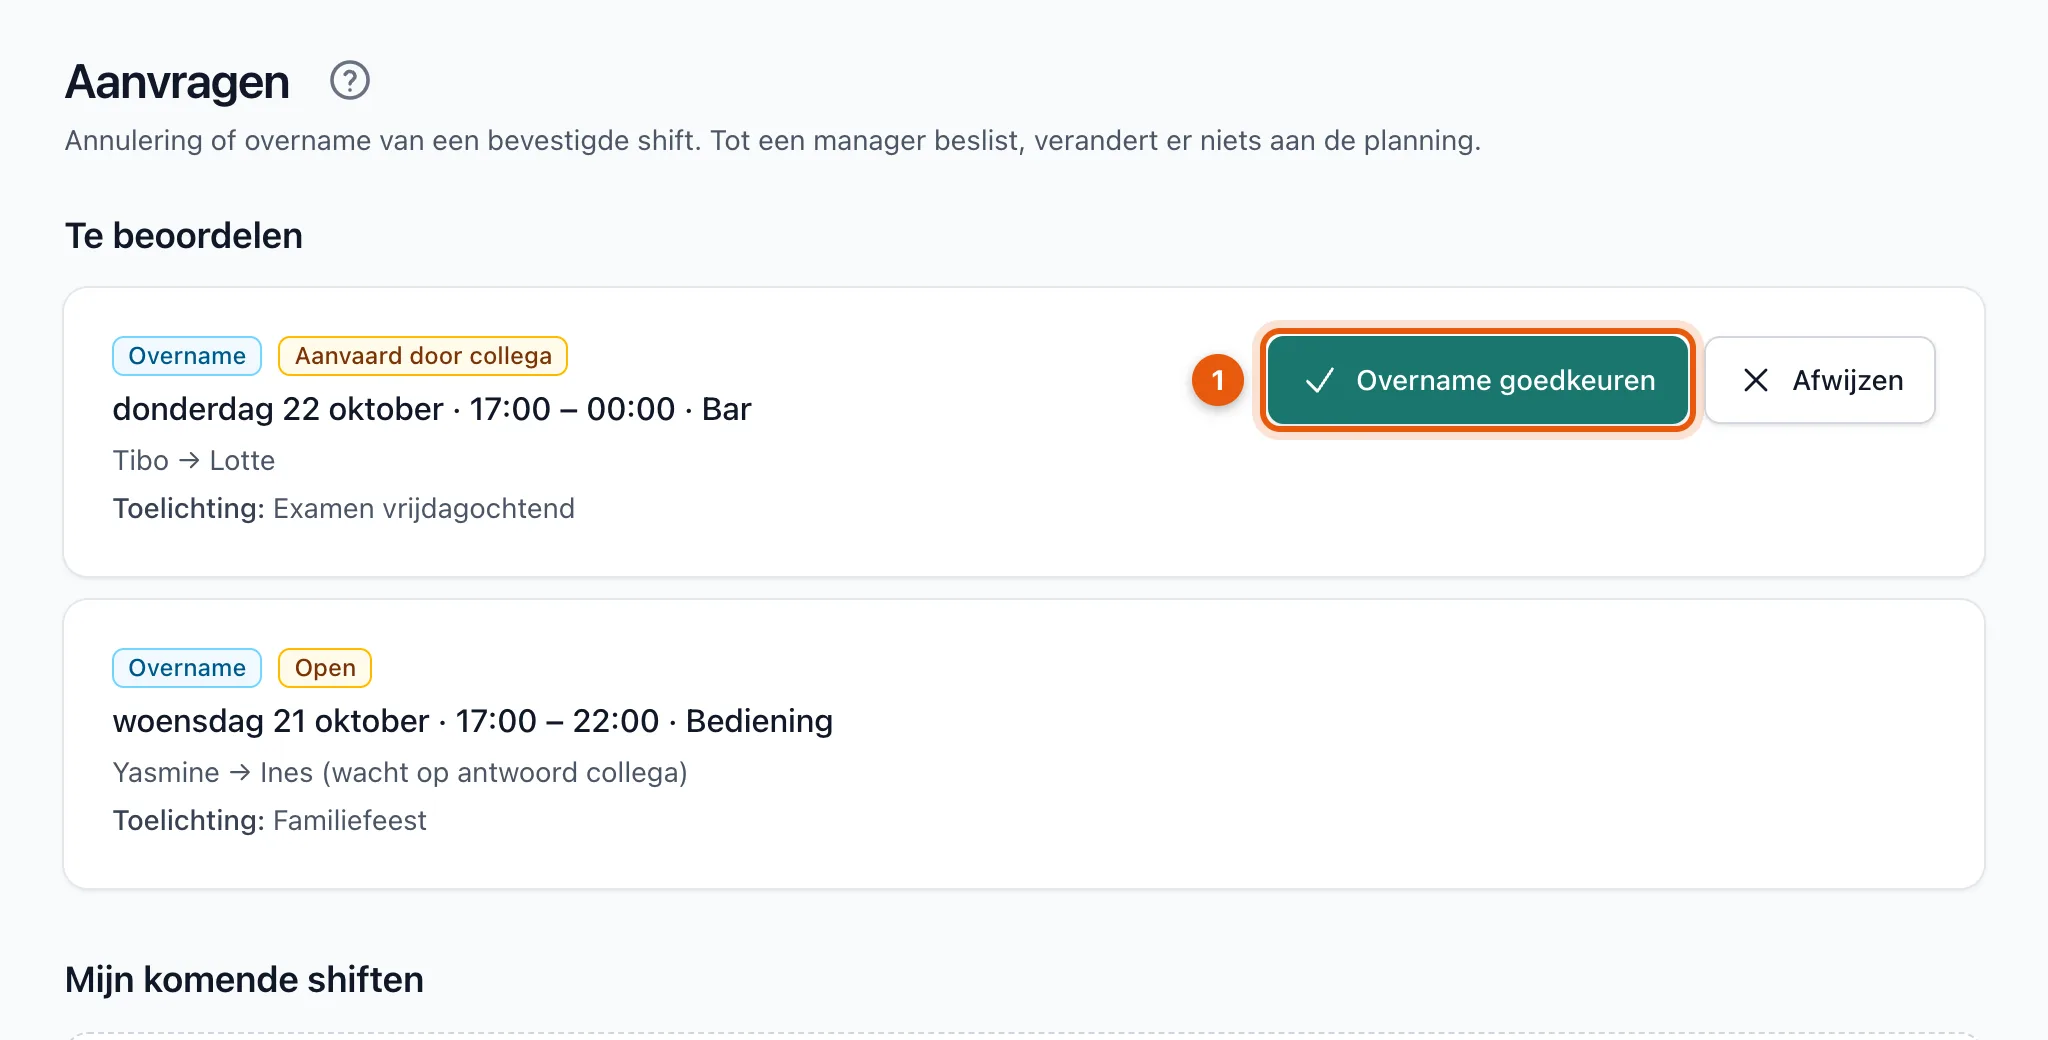Select woensdag 21 oktober shift line
The height and width of the screenshot is (1040, 2048).
pos(473,721)
